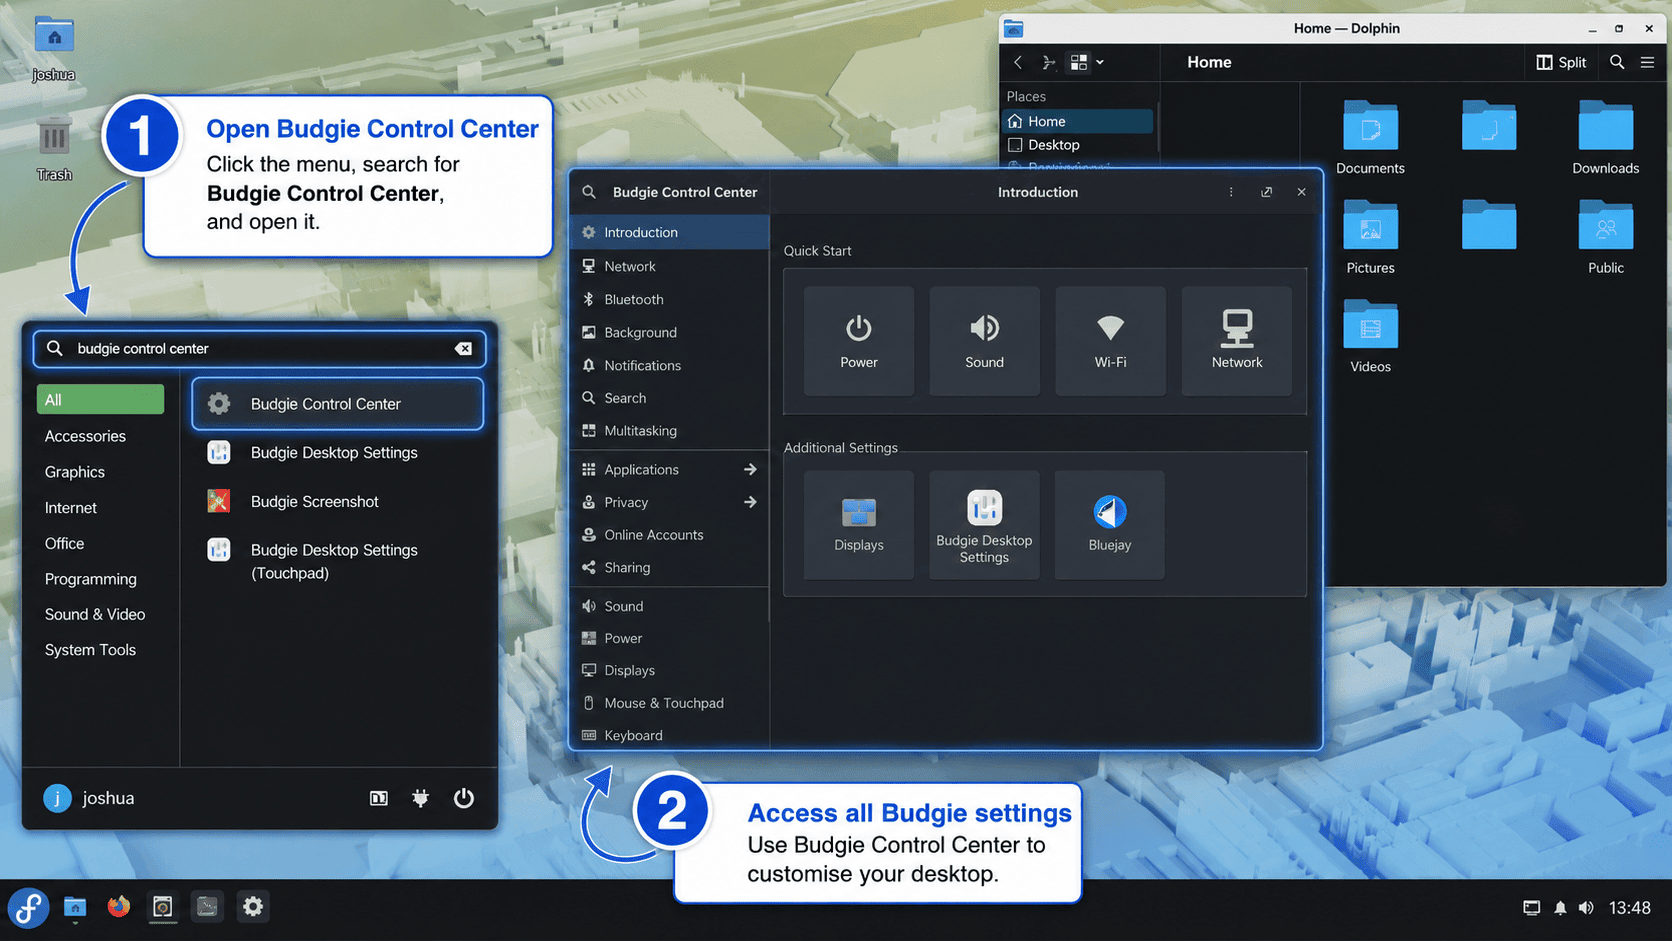Click the lock screen icon in Budgie menu
Image resolution: width=1672 pixels, height=941 pixels.
pyautogui.click(x=379, y=798)
